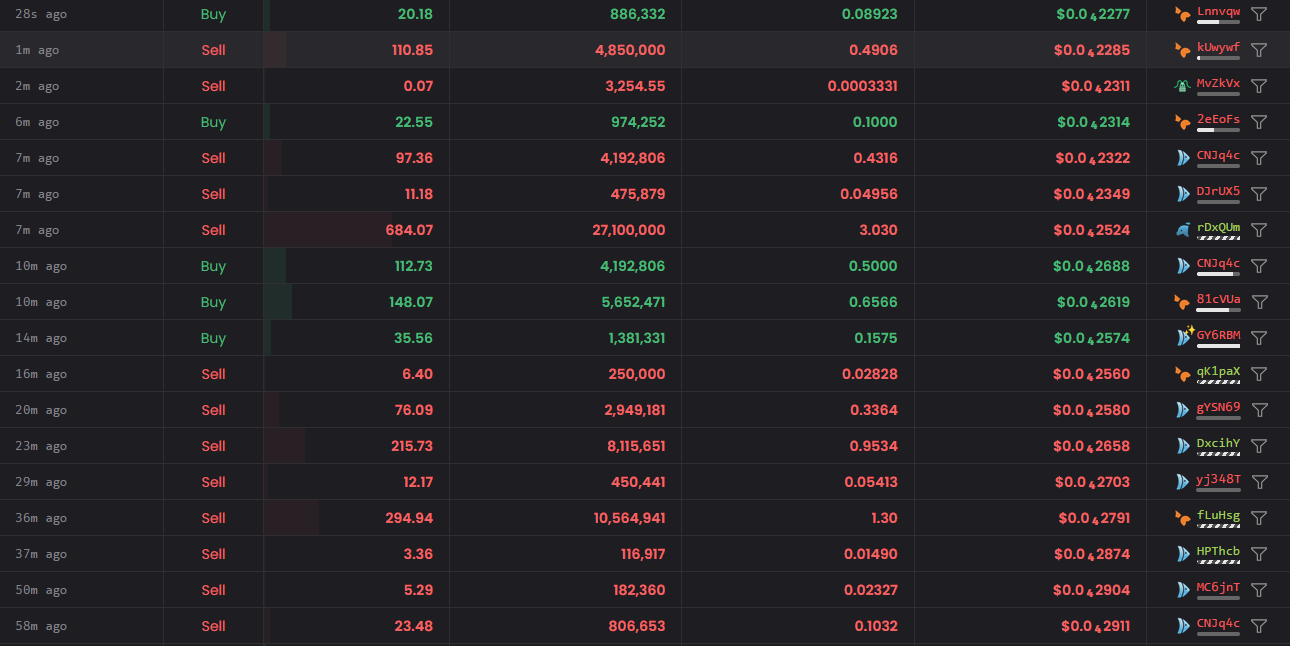Click the progress bar under qK1paX
This screenshot has width=1290, height=646.
coord(1218,382)
